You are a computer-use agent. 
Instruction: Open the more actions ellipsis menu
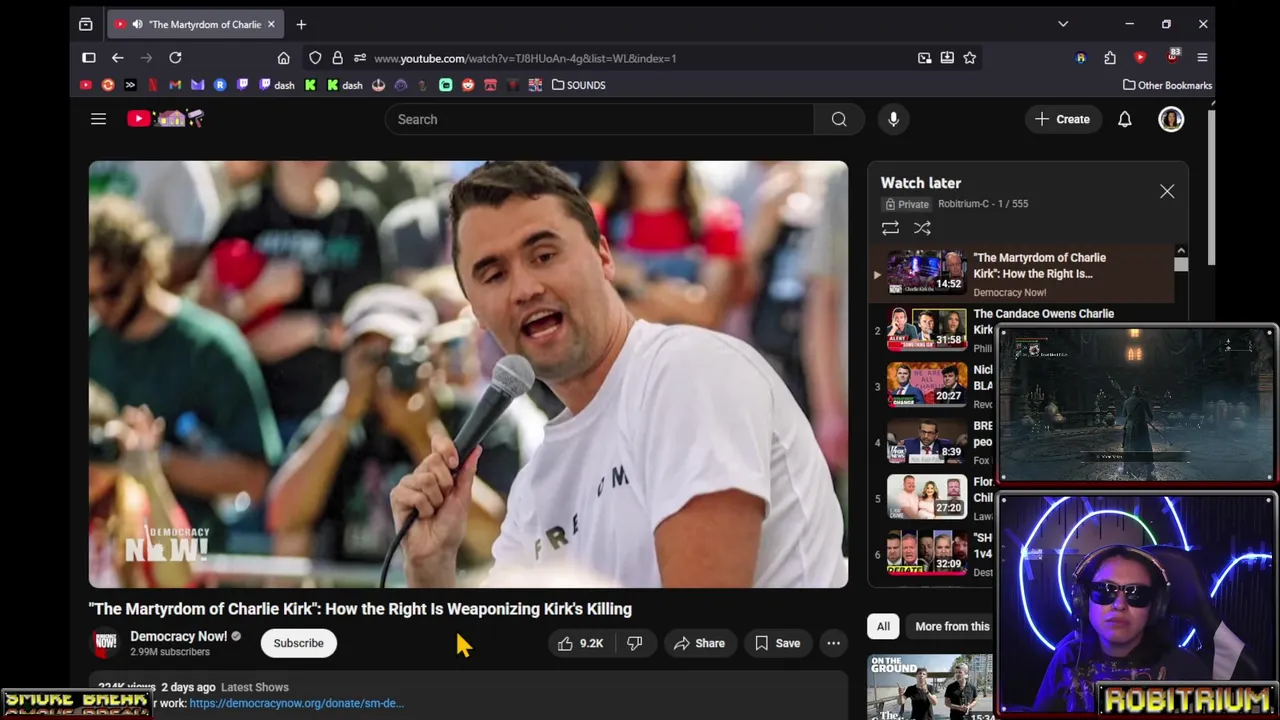(x=833, y=643)
